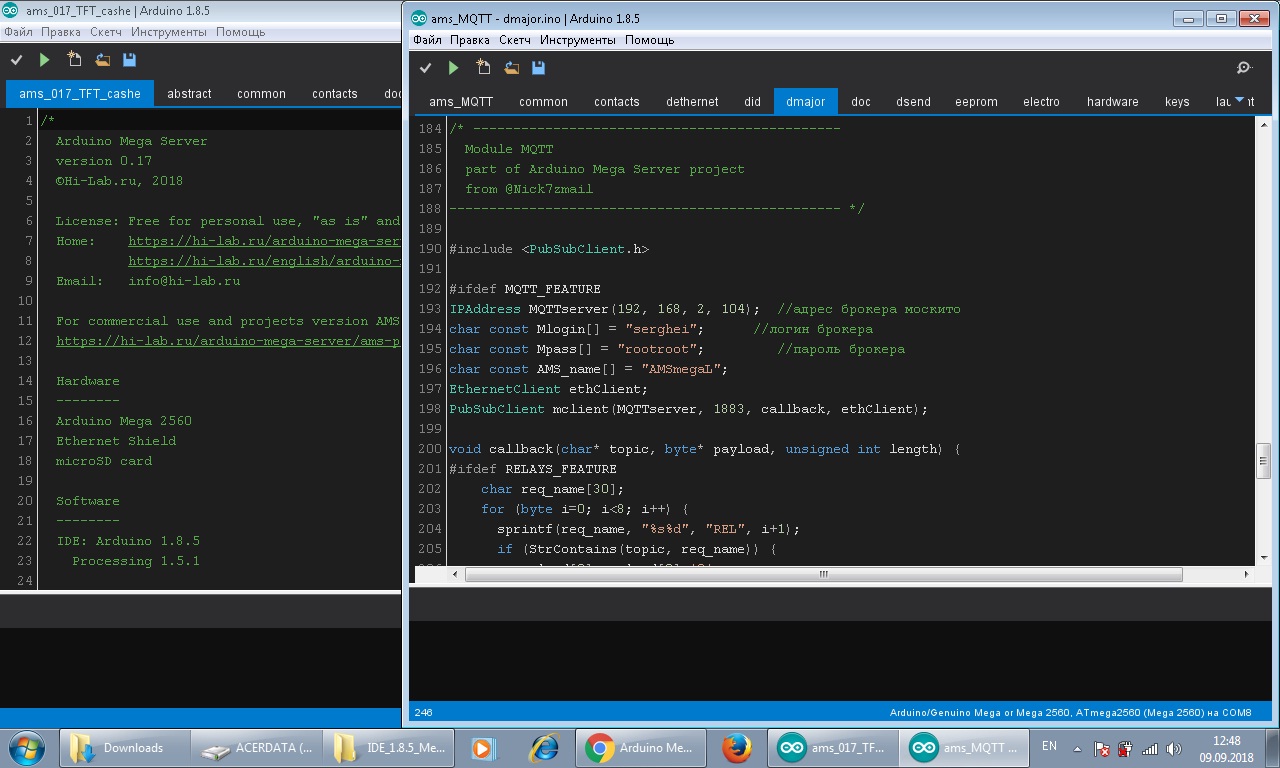Click Verify checkmark in ams_MQTT window
Image resolution: width=1280 pixels, height=768 pixels.
tap(426, 68)
